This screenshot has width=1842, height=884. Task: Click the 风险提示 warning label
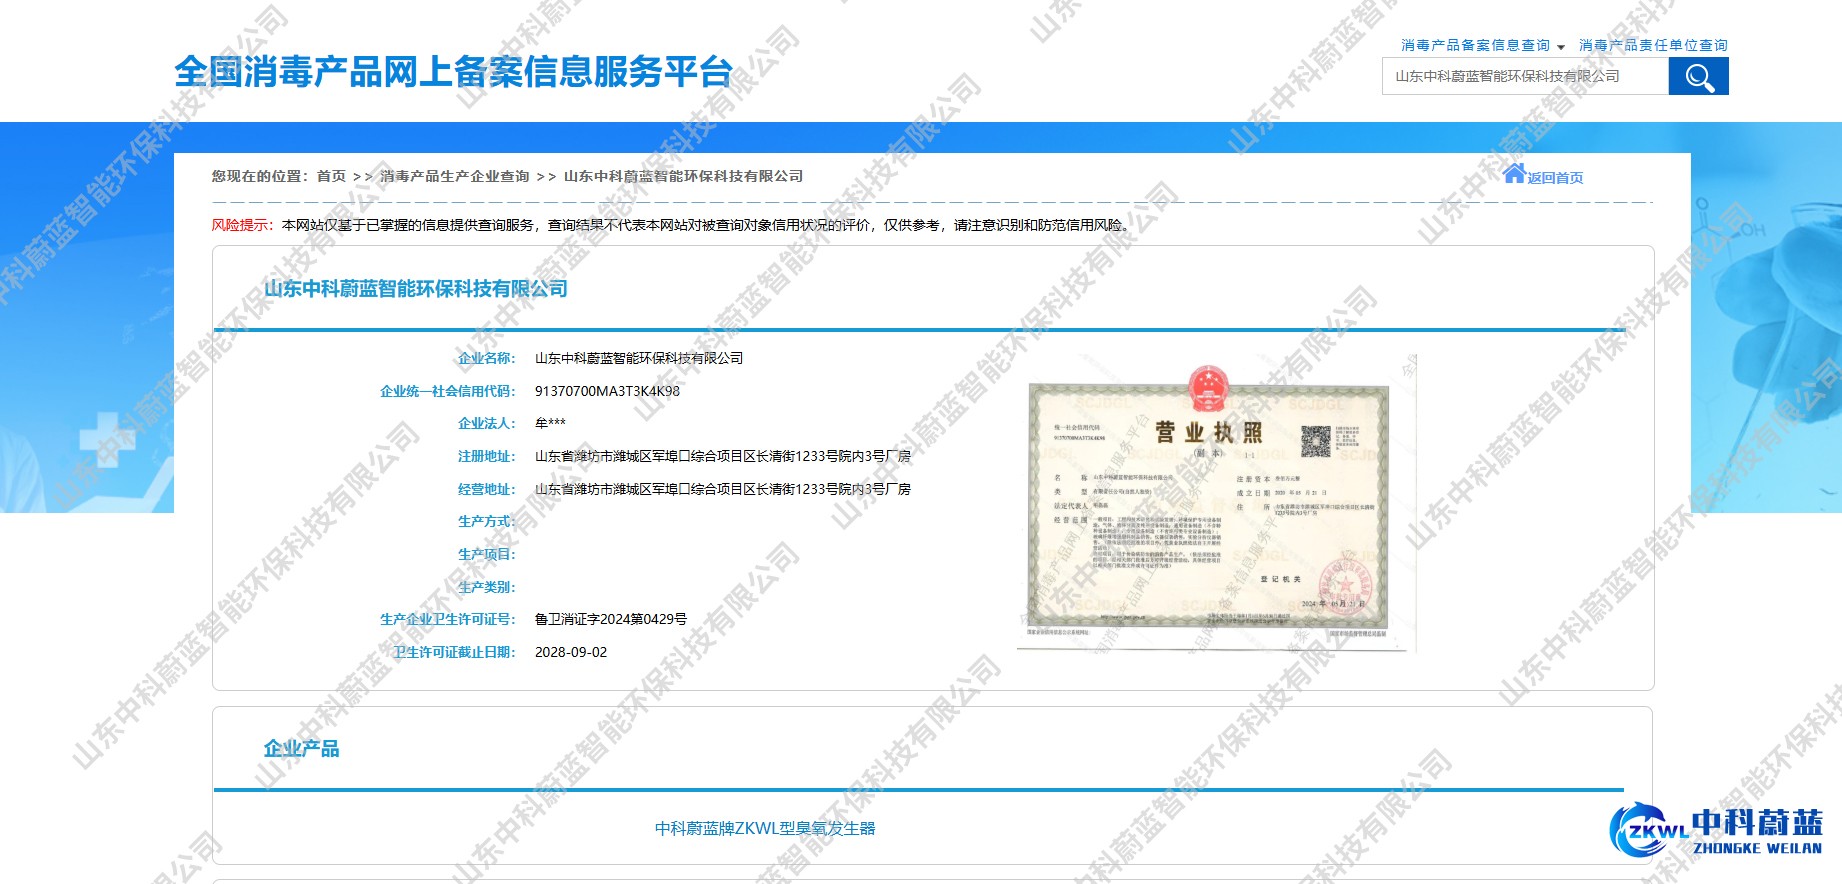point(242,225)
